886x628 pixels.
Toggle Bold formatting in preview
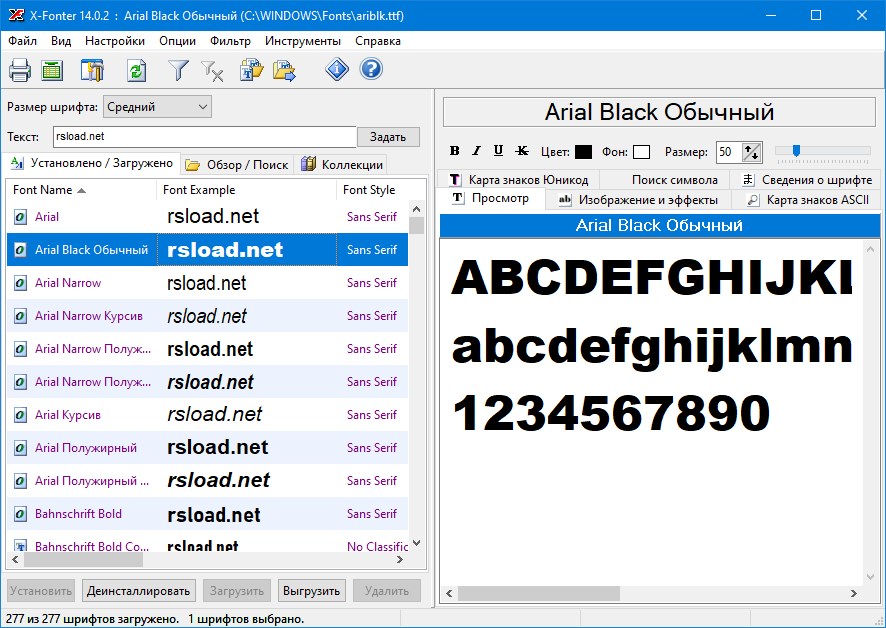[x=454, y=151]
